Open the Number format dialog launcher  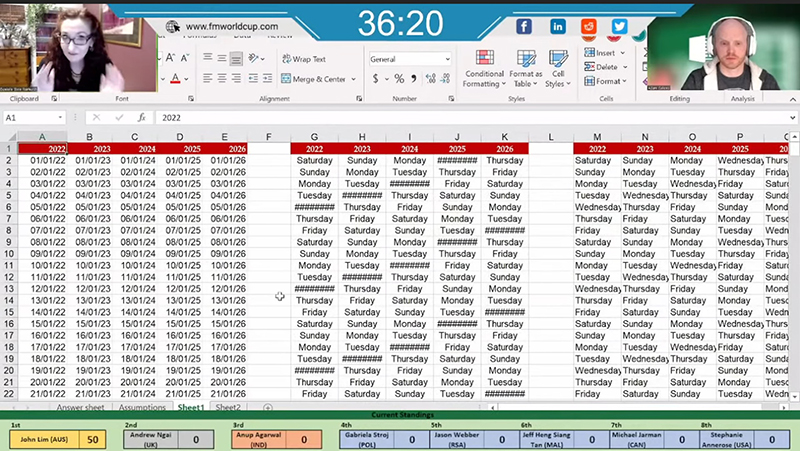pyautogui.click(x=452, y=98)
